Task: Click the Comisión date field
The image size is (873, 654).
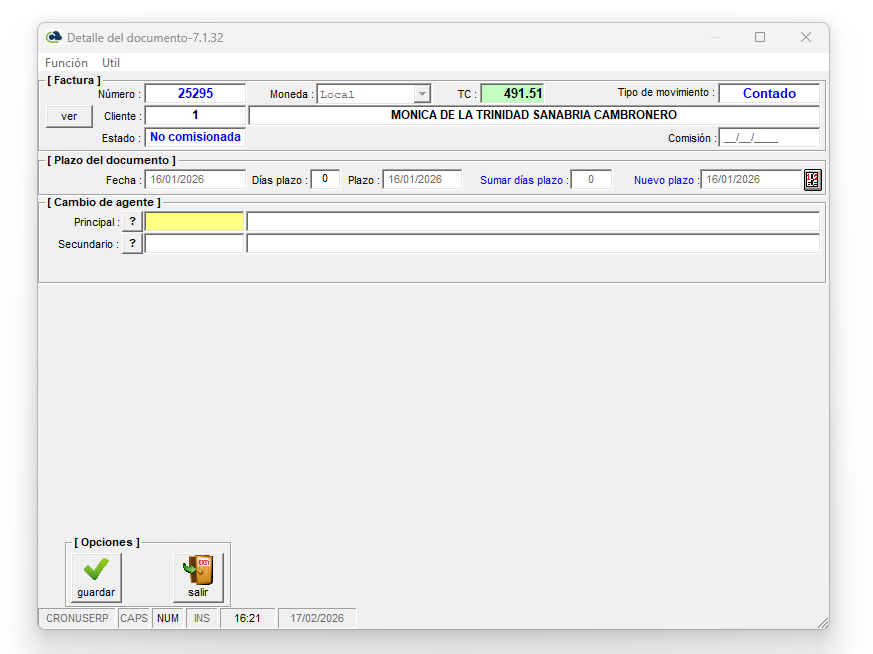Action: [x=769, y=138]
